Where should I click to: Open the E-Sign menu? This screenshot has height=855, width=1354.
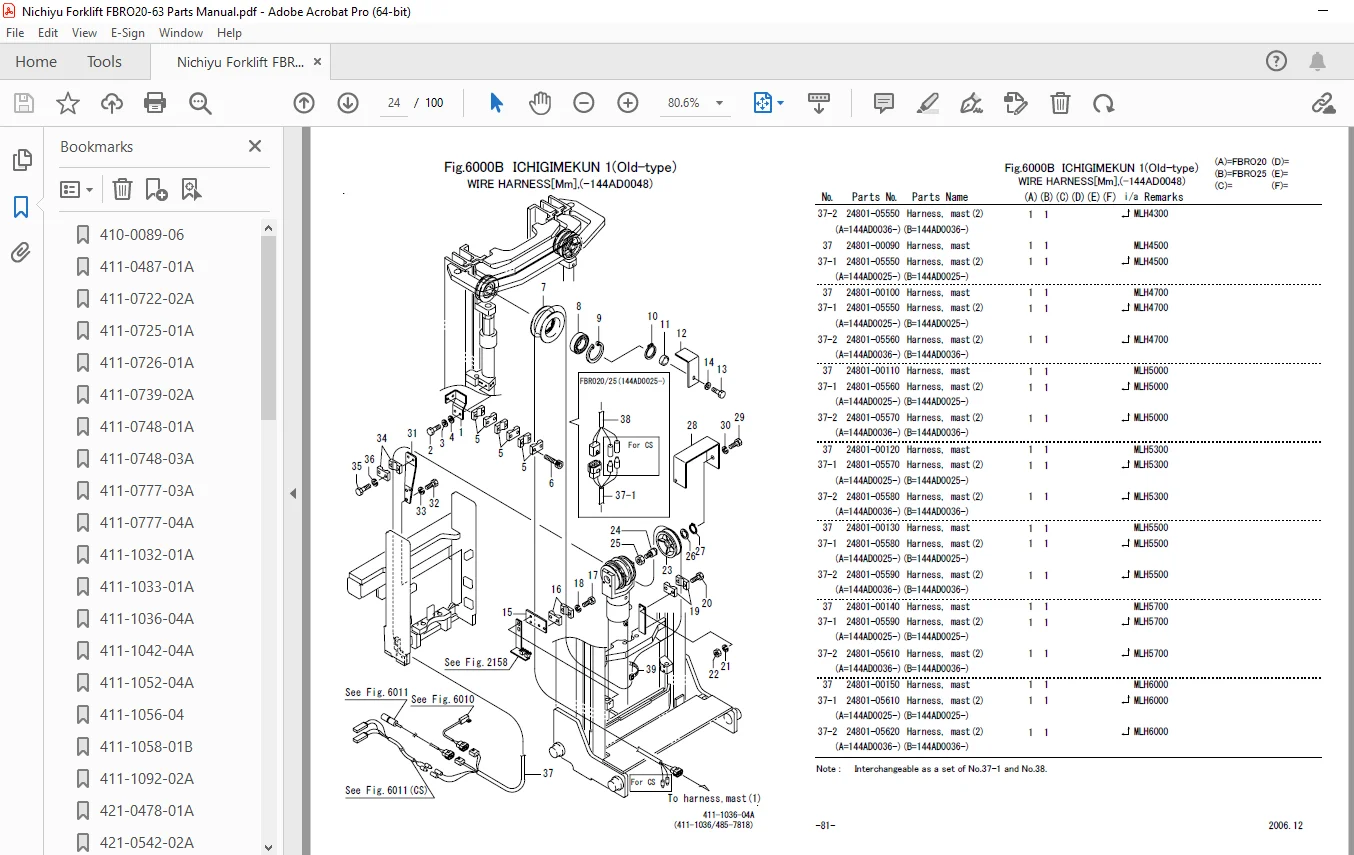(x=128, y=33)
